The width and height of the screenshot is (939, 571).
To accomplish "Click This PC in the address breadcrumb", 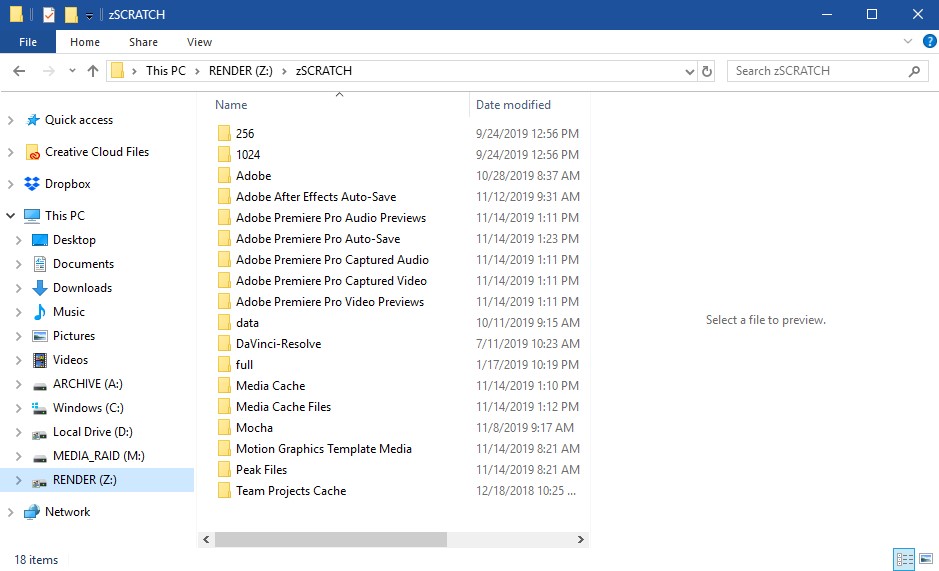I will click(166, 71).
